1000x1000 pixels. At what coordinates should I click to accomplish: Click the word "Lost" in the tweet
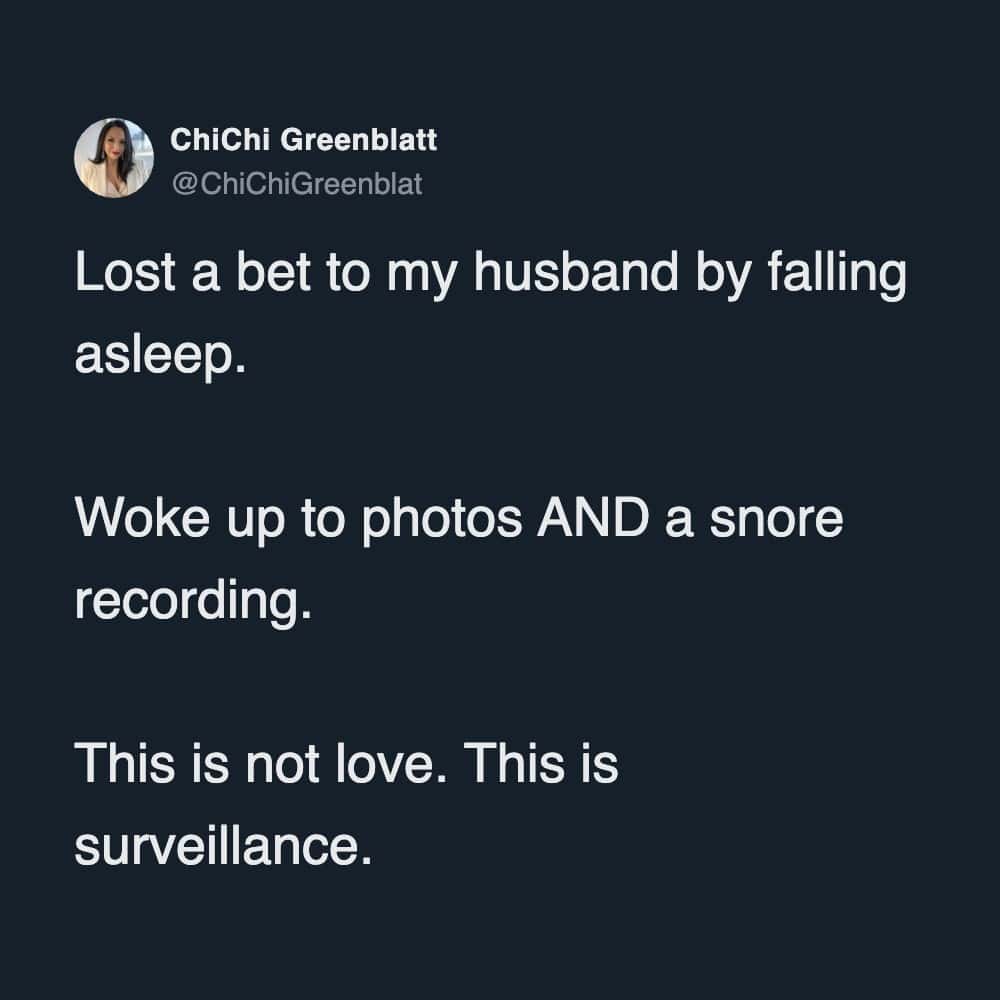pyautogui.click(x=113, y=275)
